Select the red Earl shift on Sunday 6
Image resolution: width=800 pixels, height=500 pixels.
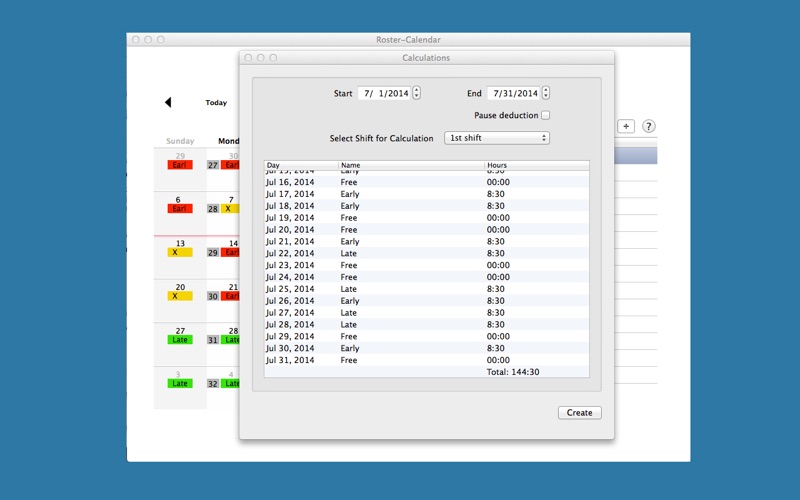coord(180,209)
